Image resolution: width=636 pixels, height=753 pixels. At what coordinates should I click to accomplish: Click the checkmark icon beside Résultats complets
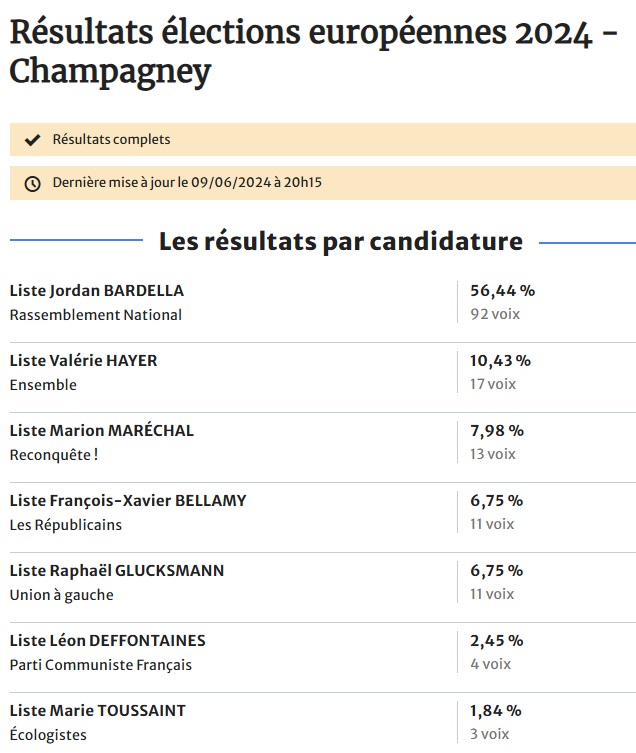click(33, 140)
